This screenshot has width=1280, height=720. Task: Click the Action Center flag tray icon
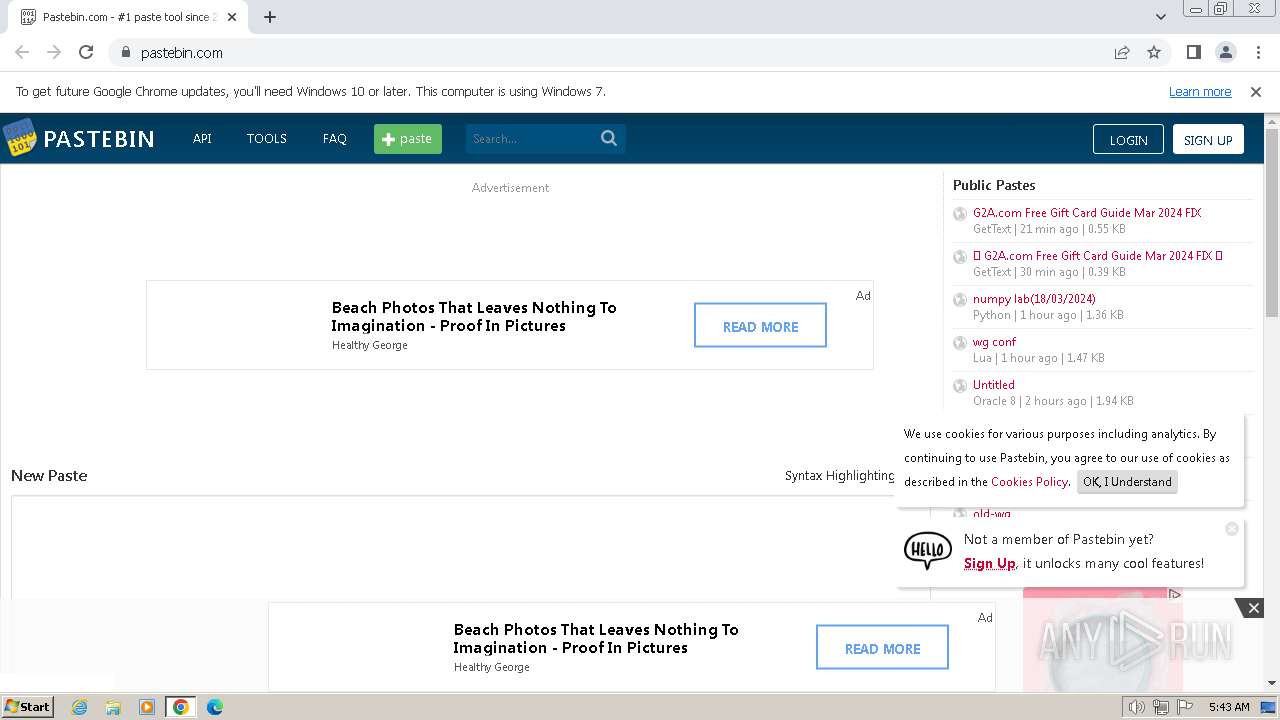(x=1185, y=707)
